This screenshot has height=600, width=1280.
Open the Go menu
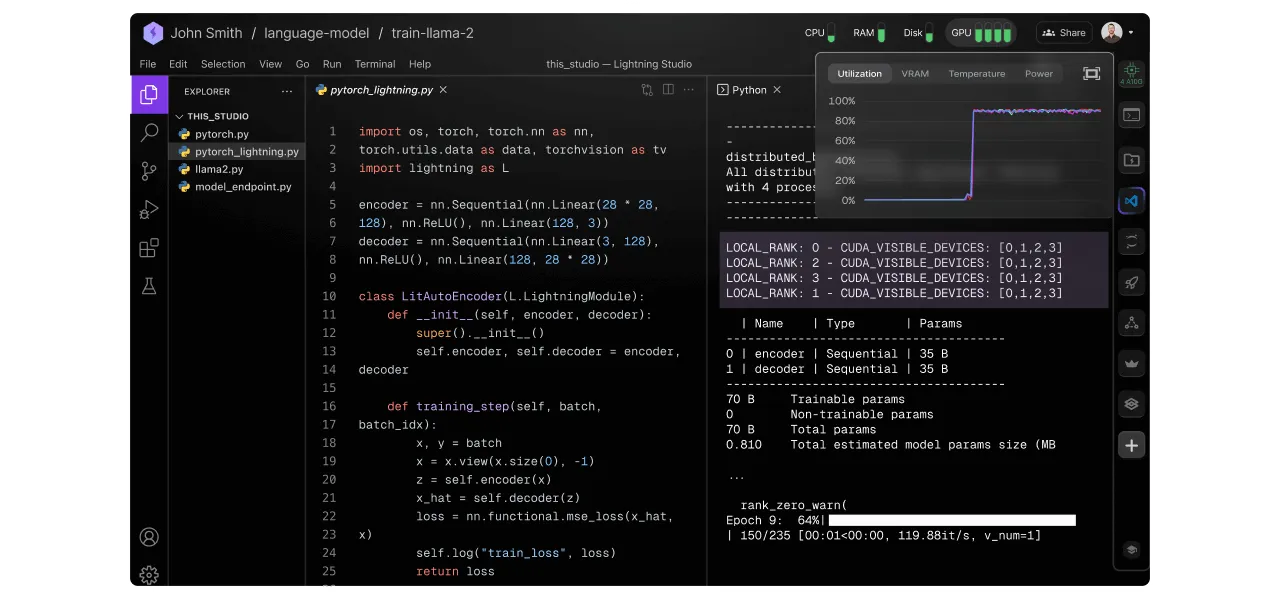tap(302, 63)
